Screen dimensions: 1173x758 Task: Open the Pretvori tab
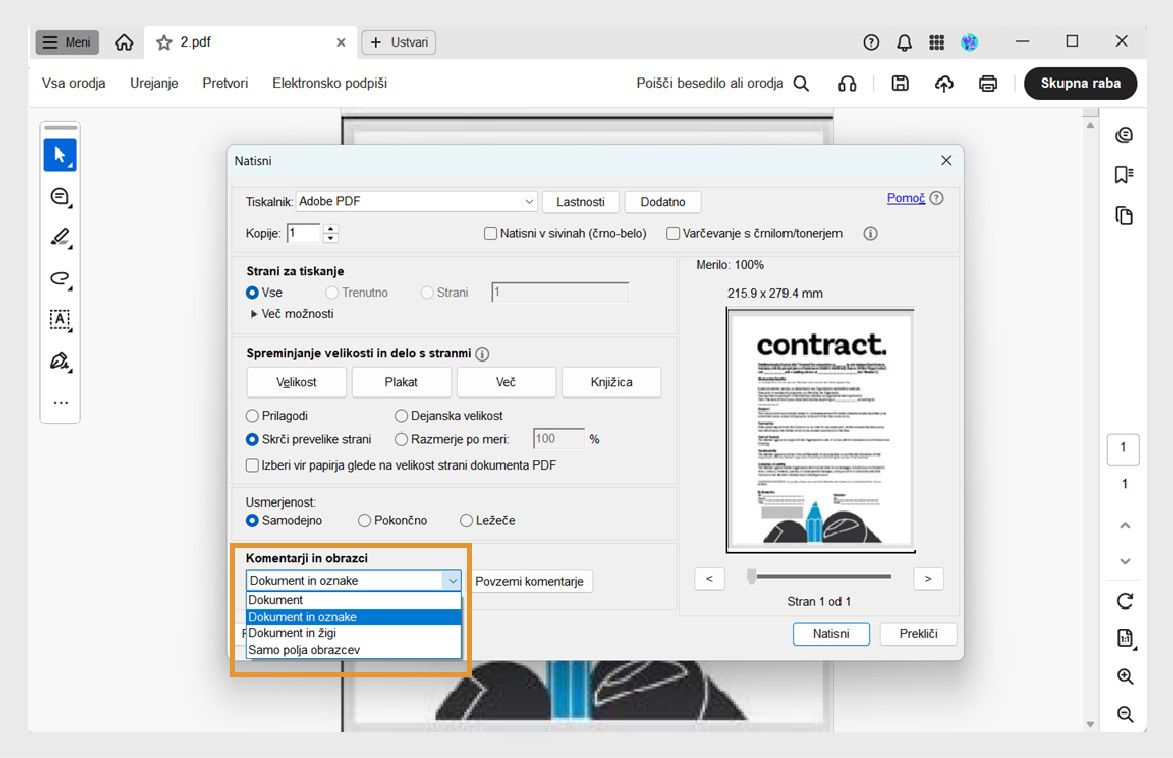pyautogui.click(x=225, y=83)
